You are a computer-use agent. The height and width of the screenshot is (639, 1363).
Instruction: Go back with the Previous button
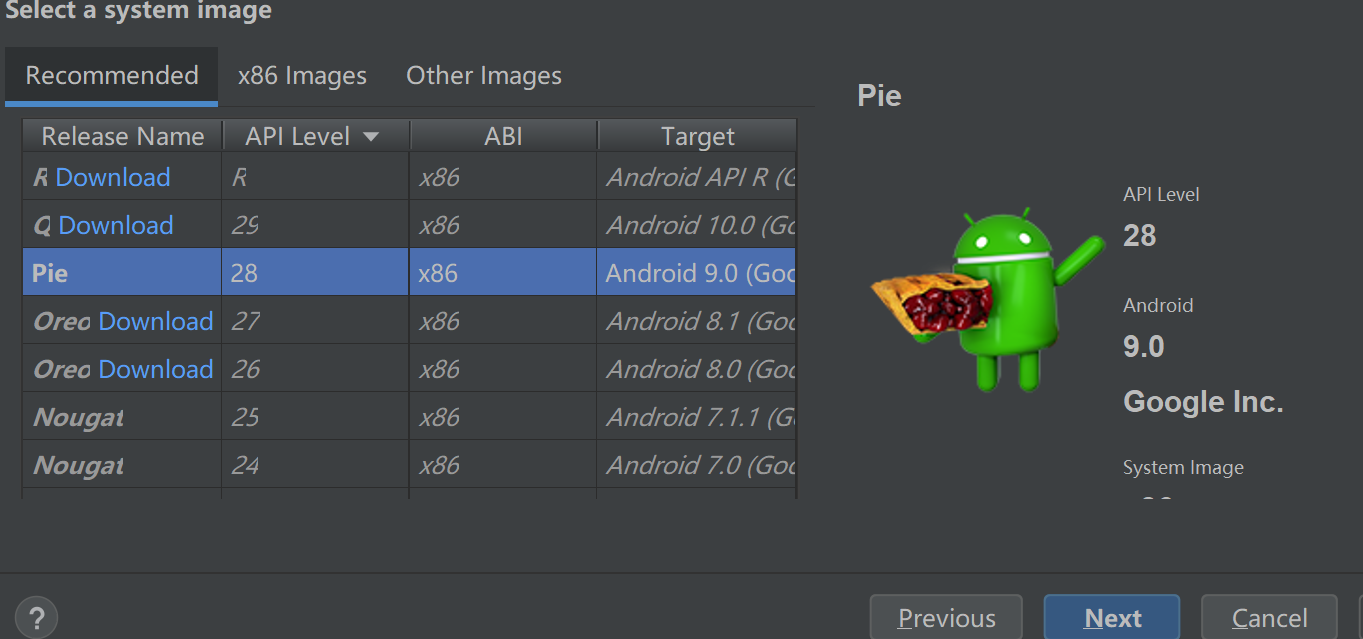pos(946,618)
